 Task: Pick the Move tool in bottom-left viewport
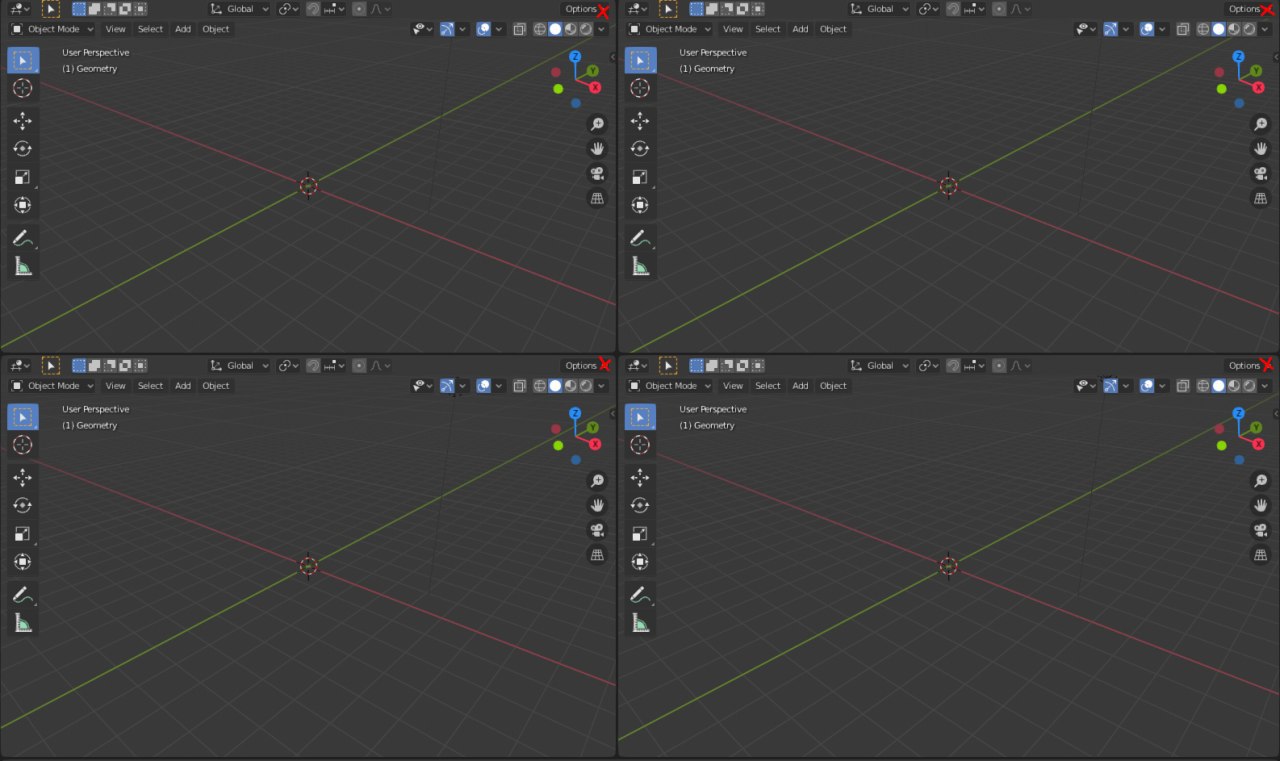[23, 478]
